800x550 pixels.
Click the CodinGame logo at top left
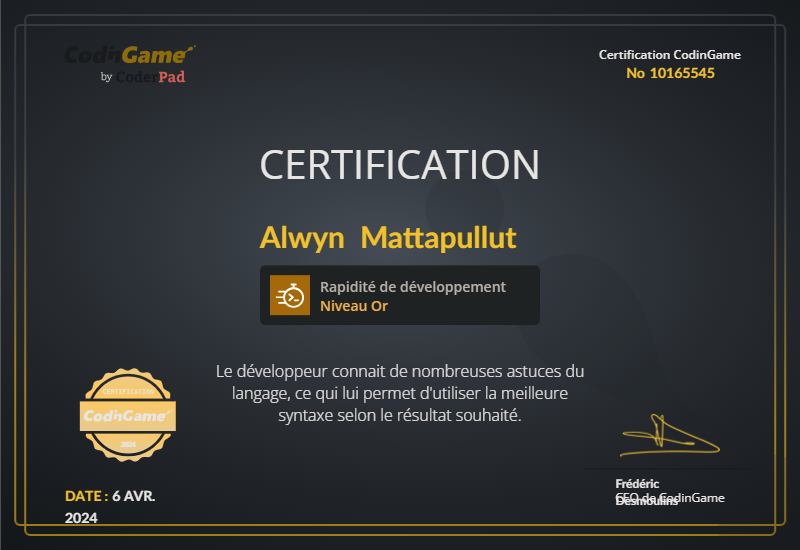(x=129, y=55)
